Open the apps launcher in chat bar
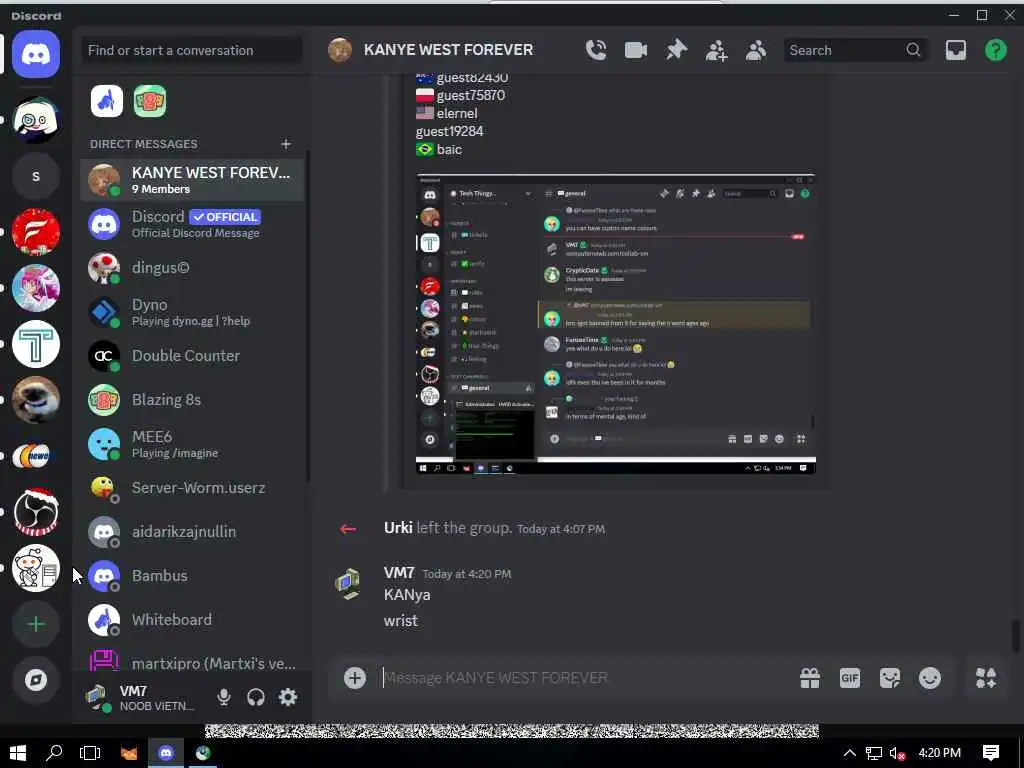 click(985, 678)
